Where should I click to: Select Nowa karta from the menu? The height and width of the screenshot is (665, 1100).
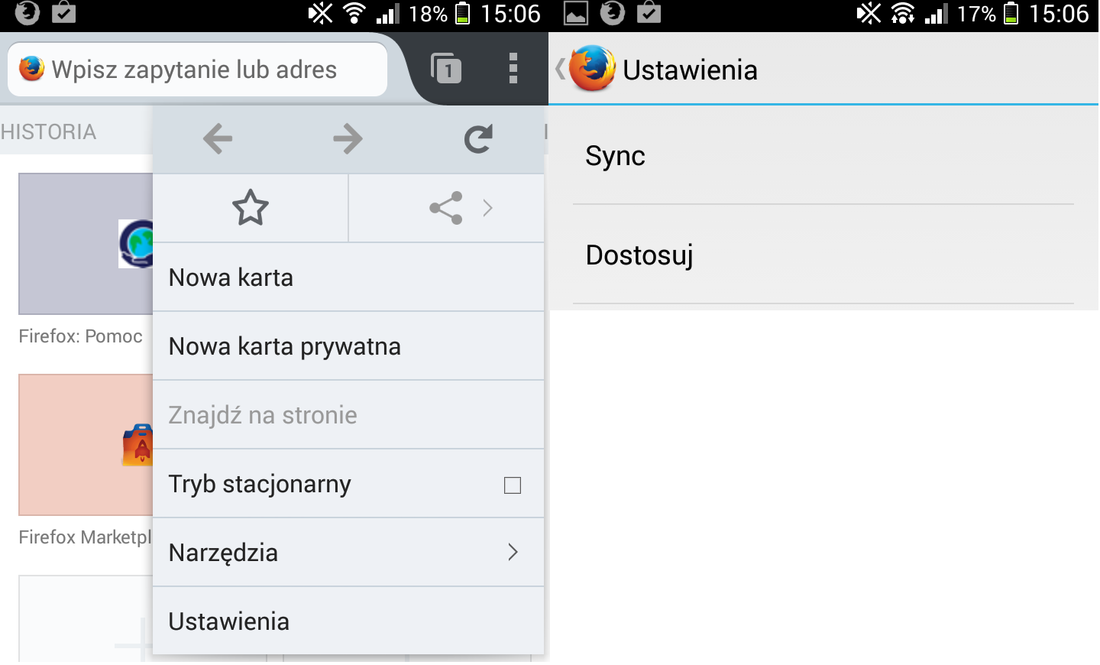(349, 277)
